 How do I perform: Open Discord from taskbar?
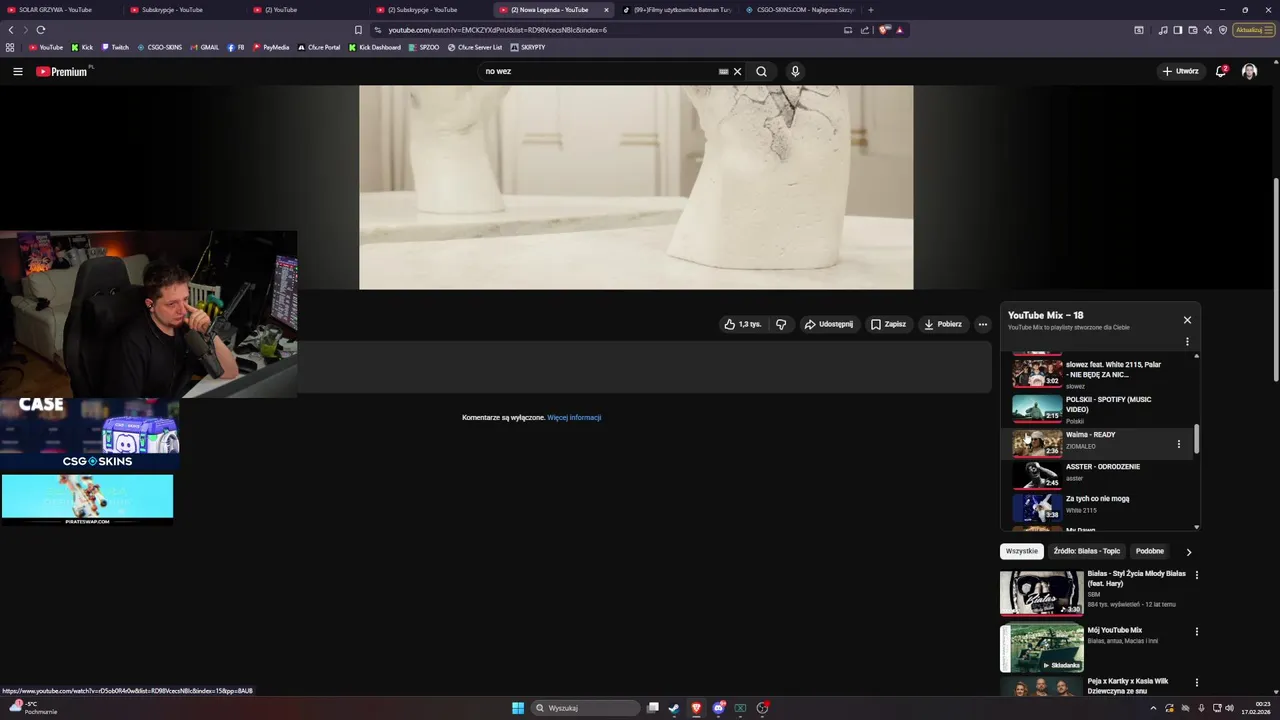718,708
